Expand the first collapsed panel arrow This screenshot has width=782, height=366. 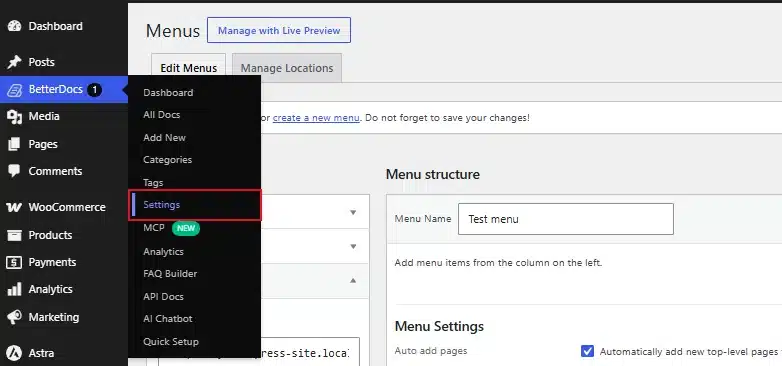(x=353, y=212)
